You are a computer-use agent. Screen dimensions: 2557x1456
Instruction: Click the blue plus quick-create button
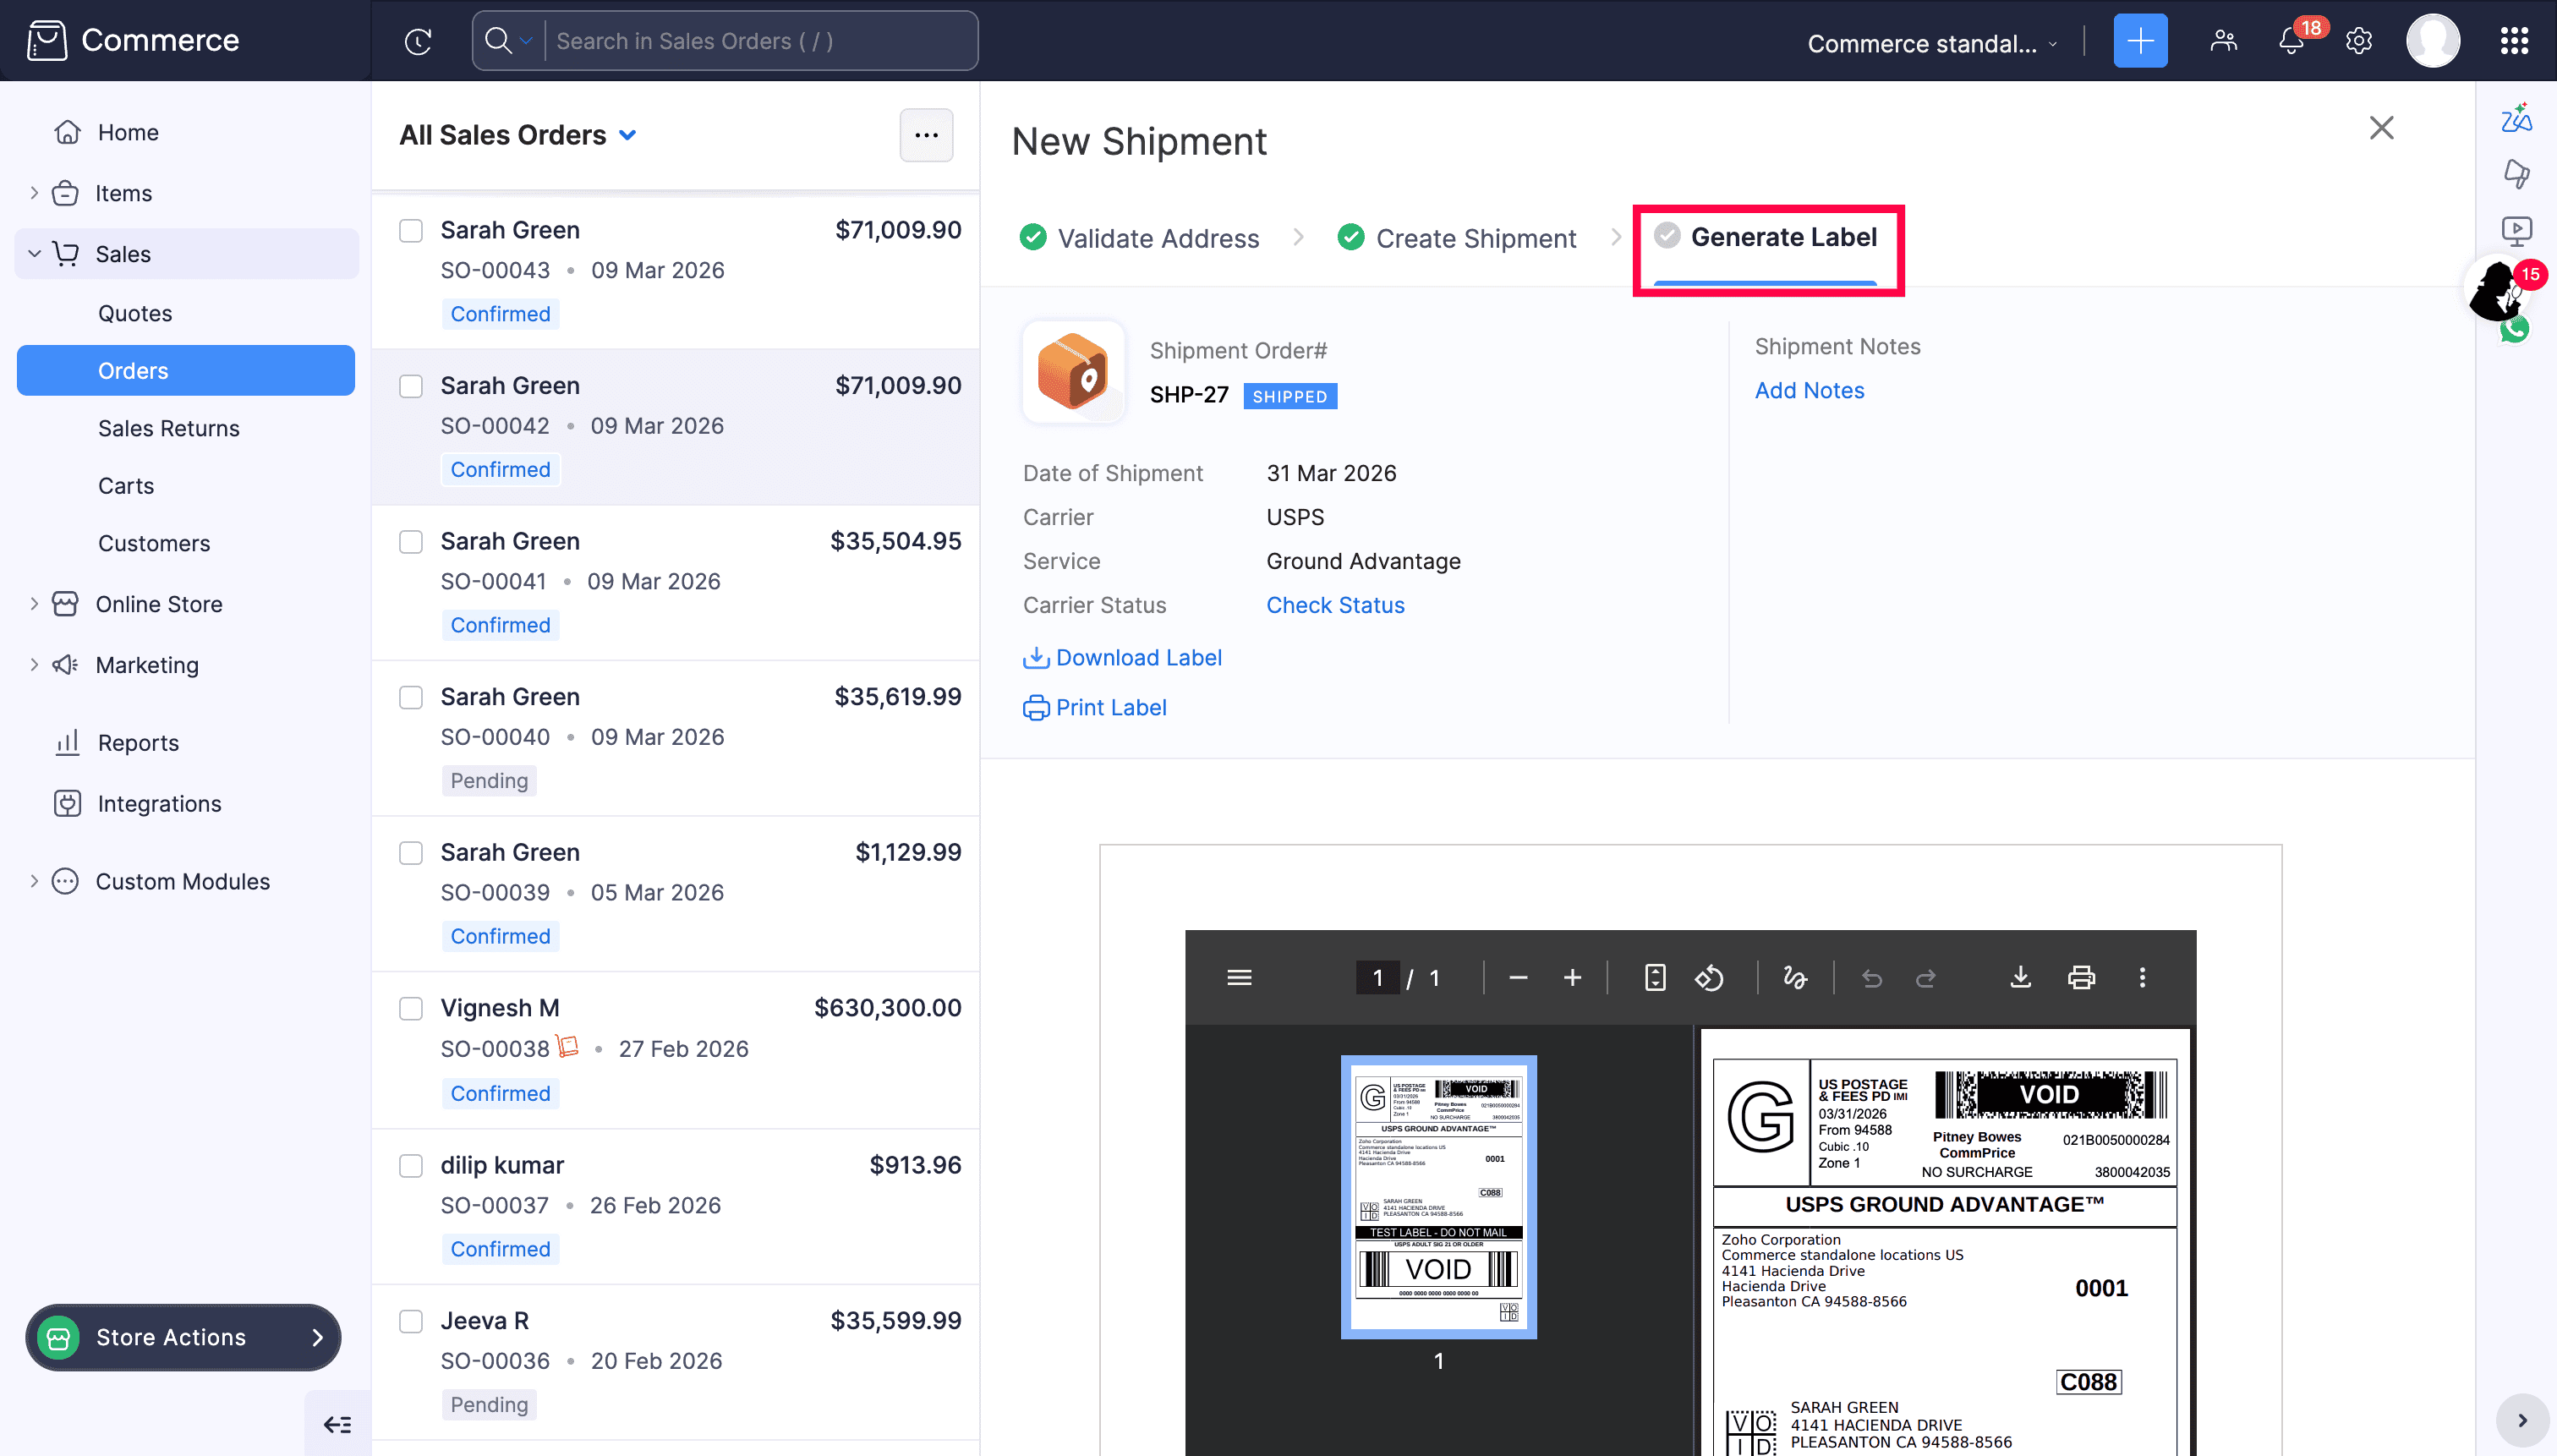click(x=2140, y=41)
